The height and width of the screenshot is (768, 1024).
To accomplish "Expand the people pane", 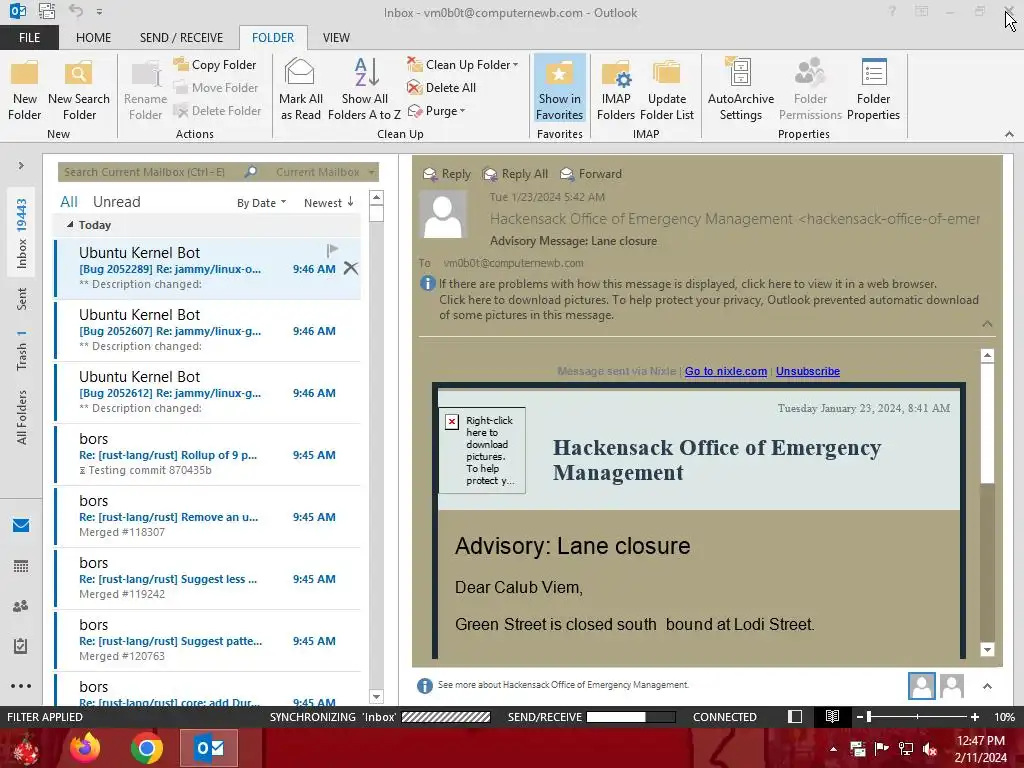I will (987, 686).
